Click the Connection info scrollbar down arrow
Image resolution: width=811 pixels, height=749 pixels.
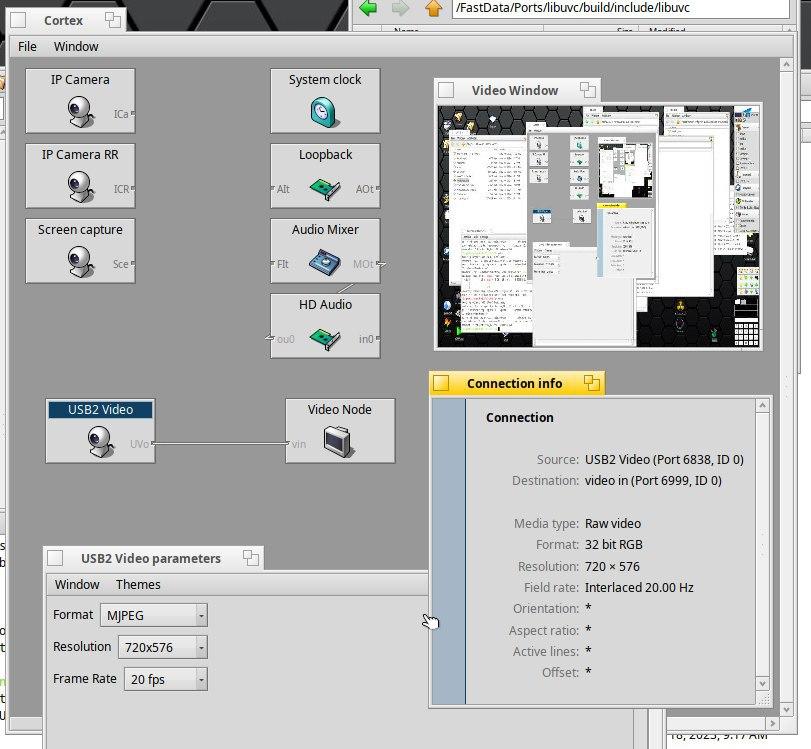coord(764,684)
